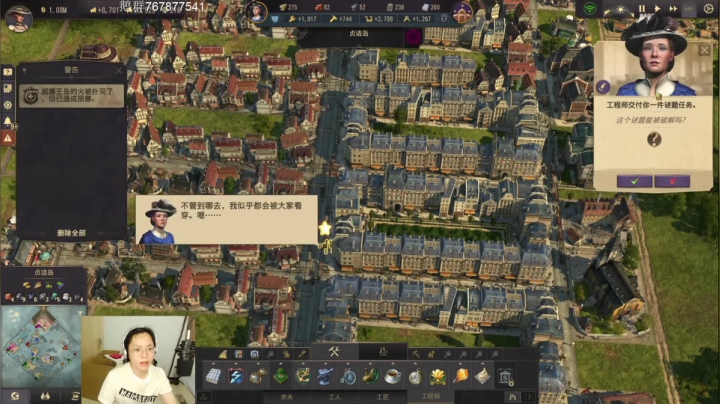Choose the heavy cannon building icon
The width and height of the screenshot is (720, 404).
(326, 376)
